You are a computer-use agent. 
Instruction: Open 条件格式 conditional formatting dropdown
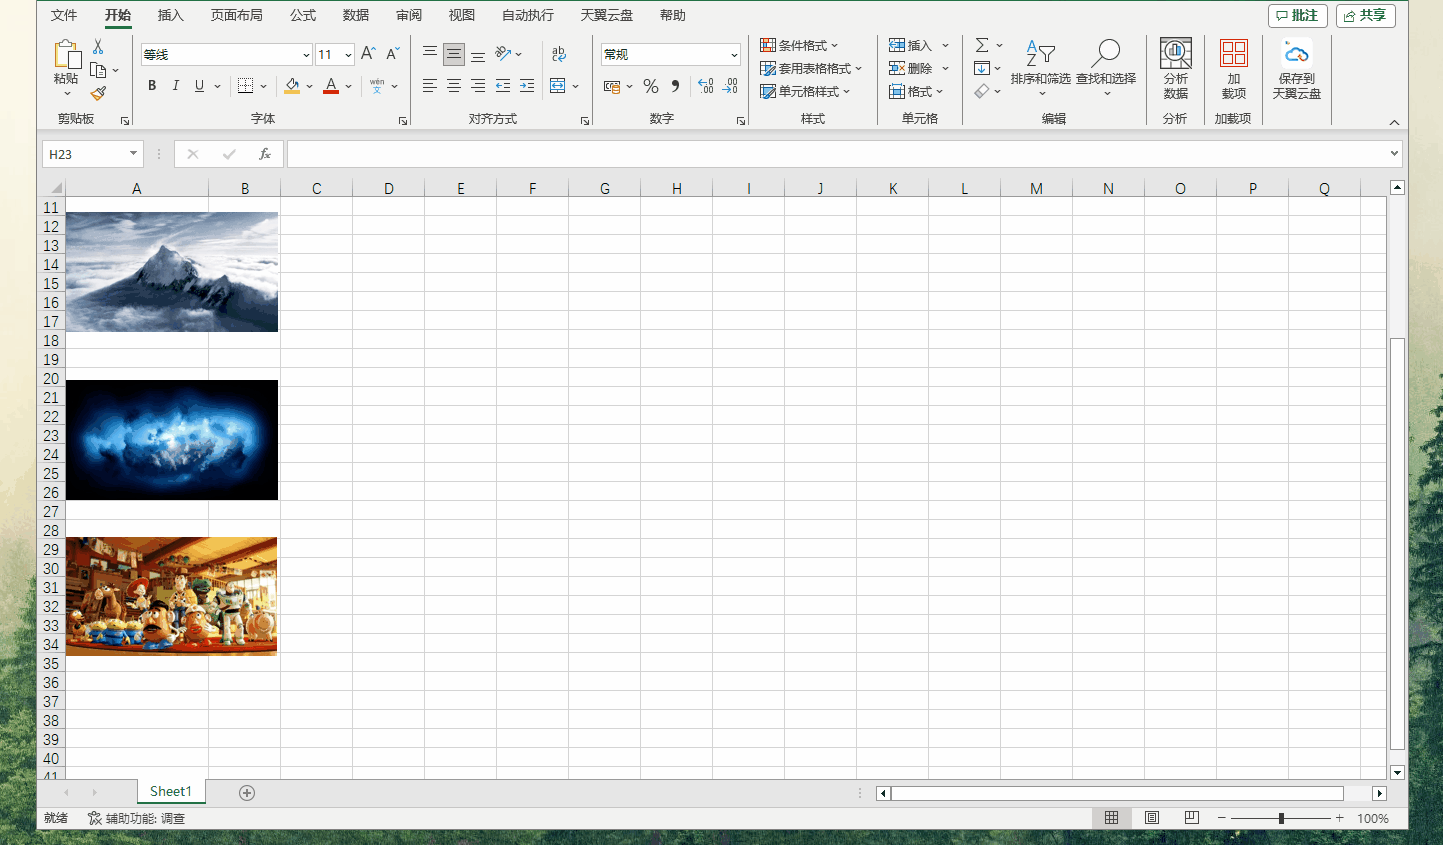coord(799,45)
